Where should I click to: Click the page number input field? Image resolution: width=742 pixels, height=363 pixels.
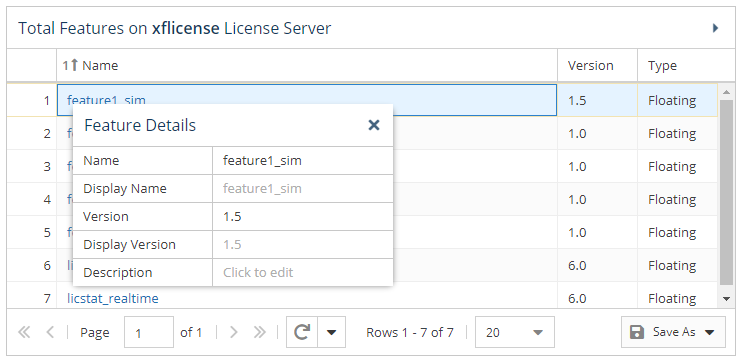point(149,332)
